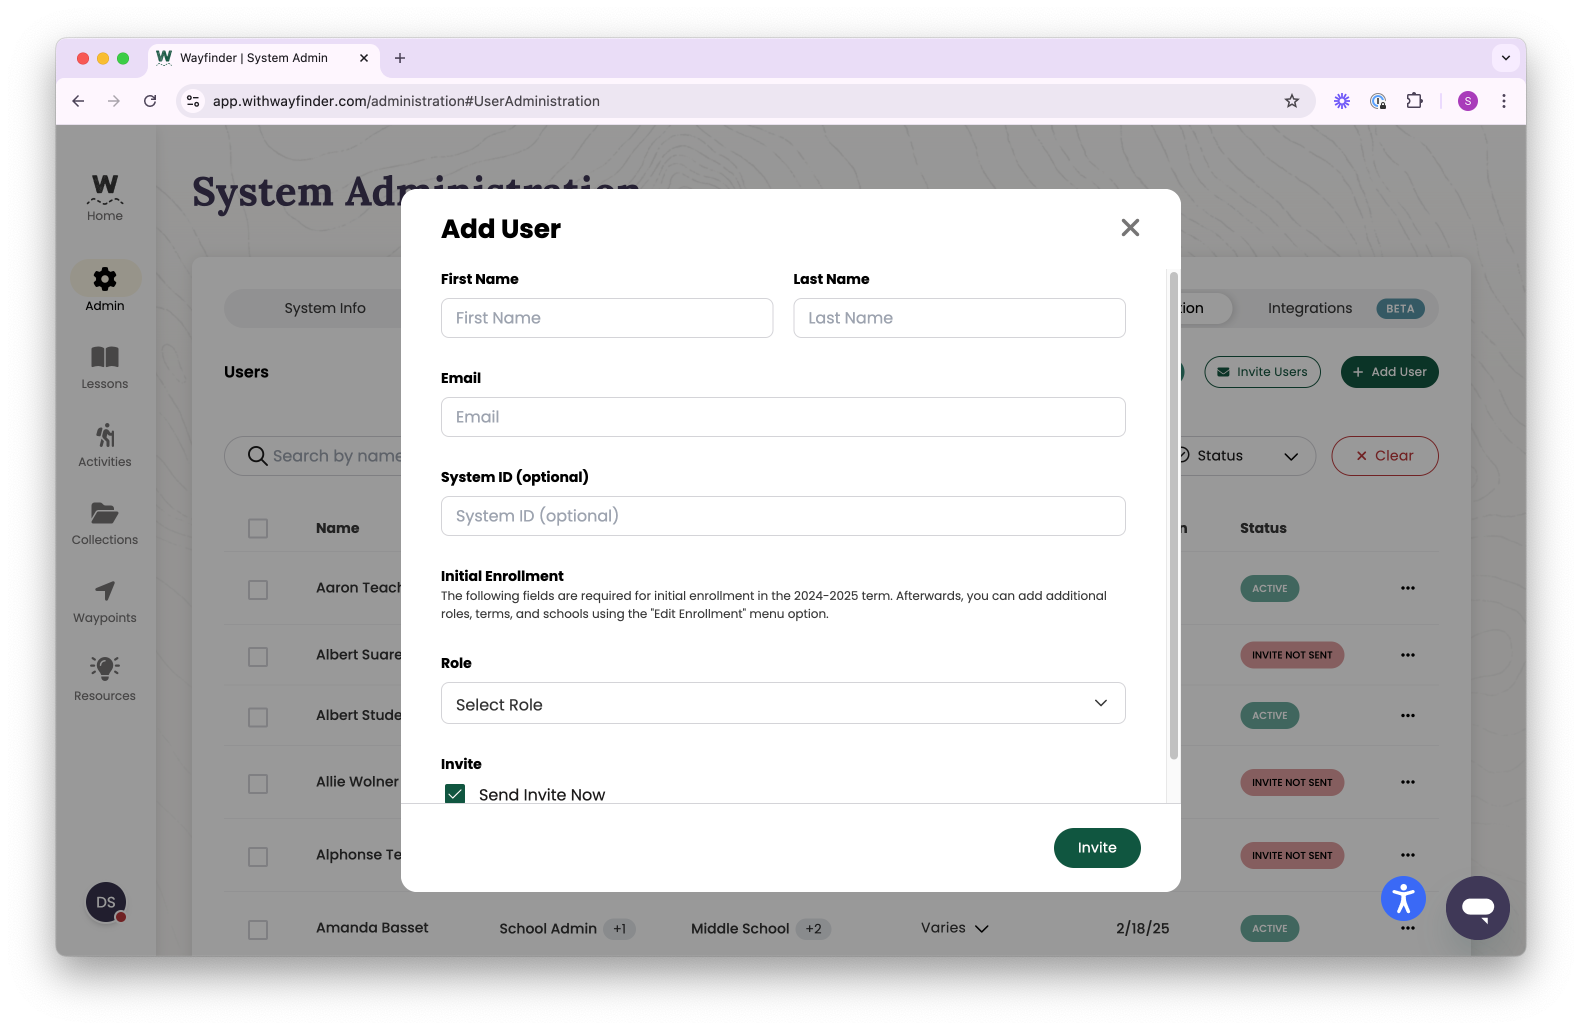The height and width of the screenshot is (1030, 1582).
Task: Go back in browser history
Action: [78, 101]
